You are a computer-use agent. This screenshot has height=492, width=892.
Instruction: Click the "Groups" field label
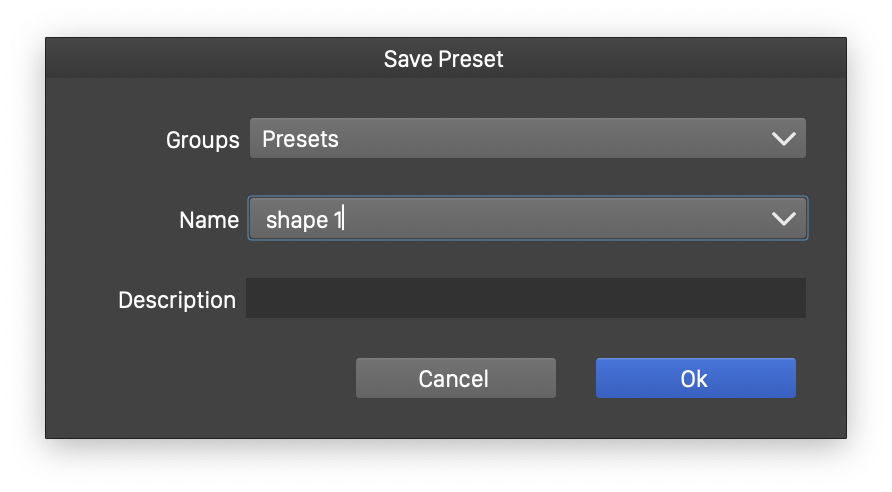pos(202,140)
